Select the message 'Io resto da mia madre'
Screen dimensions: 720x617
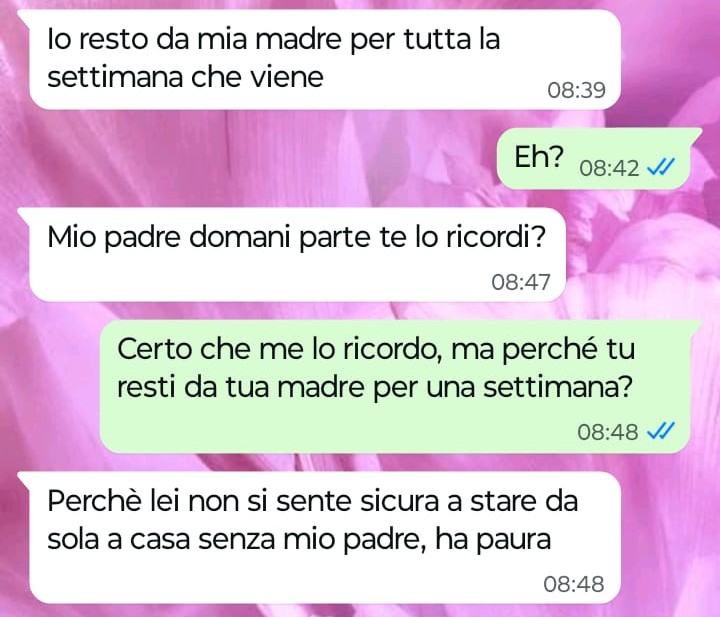325,60
